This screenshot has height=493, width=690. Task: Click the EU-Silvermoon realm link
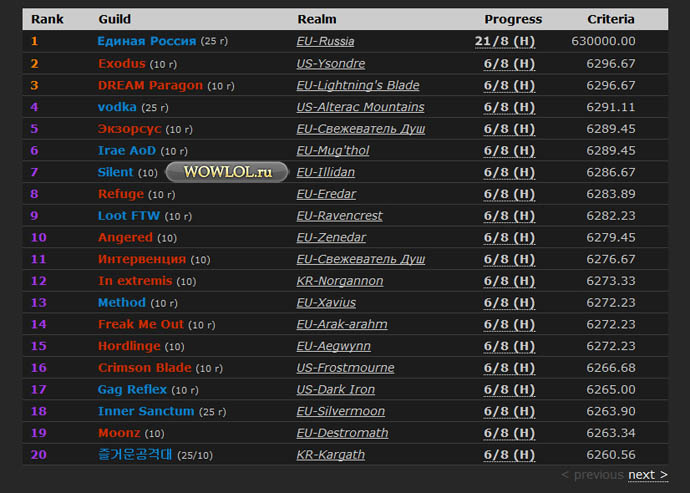point(340,411)
